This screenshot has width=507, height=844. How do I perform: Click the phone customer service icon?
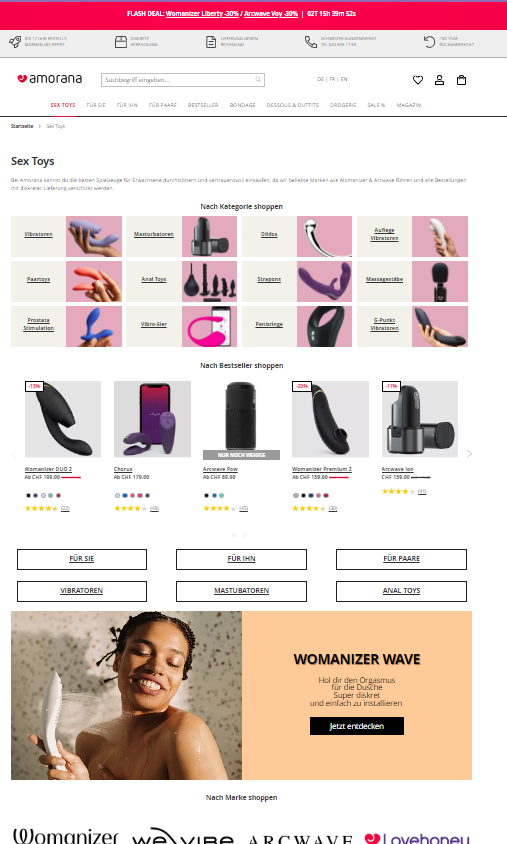click(311, 41)
